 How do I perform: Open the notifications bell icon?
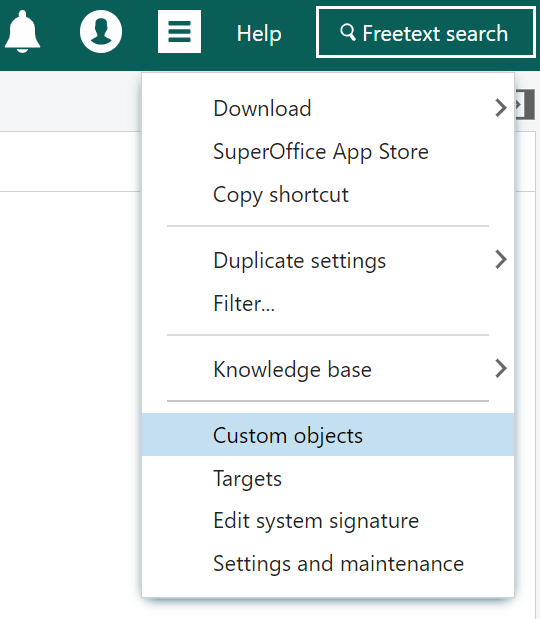coord(22,32)
